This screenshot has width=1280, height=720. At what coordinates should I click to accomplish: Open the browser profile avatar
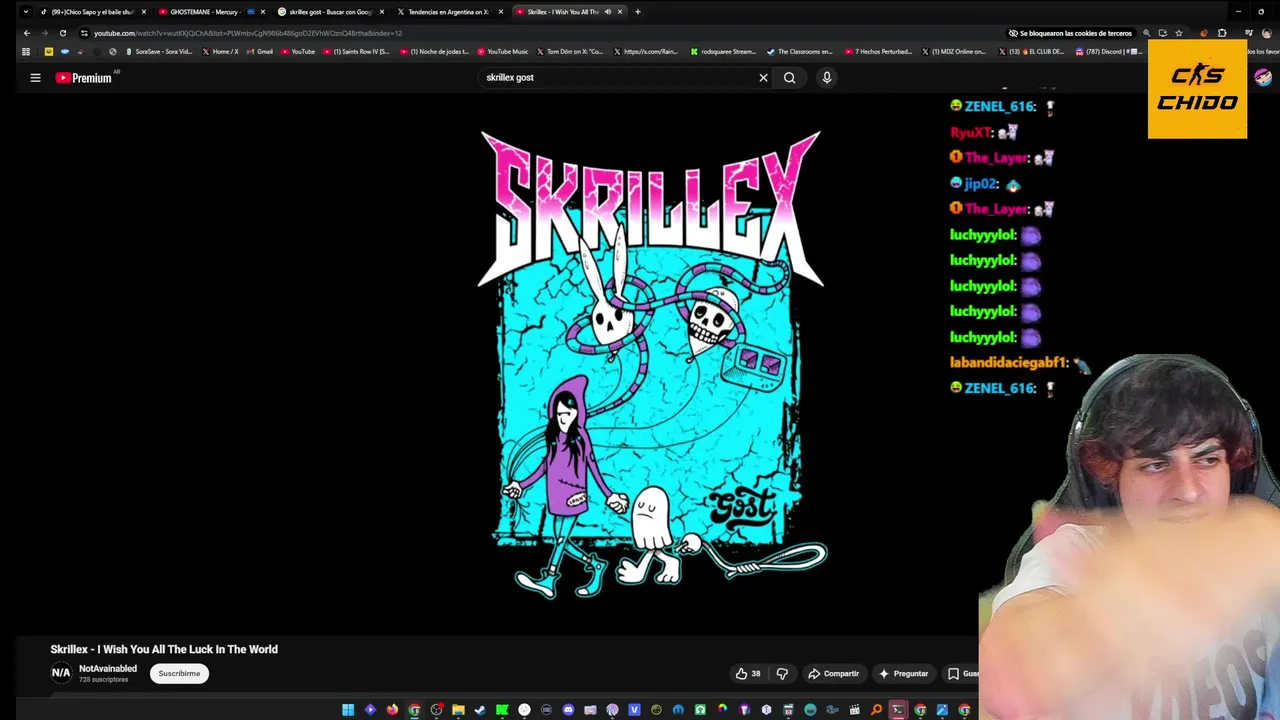pos(1266,33)
